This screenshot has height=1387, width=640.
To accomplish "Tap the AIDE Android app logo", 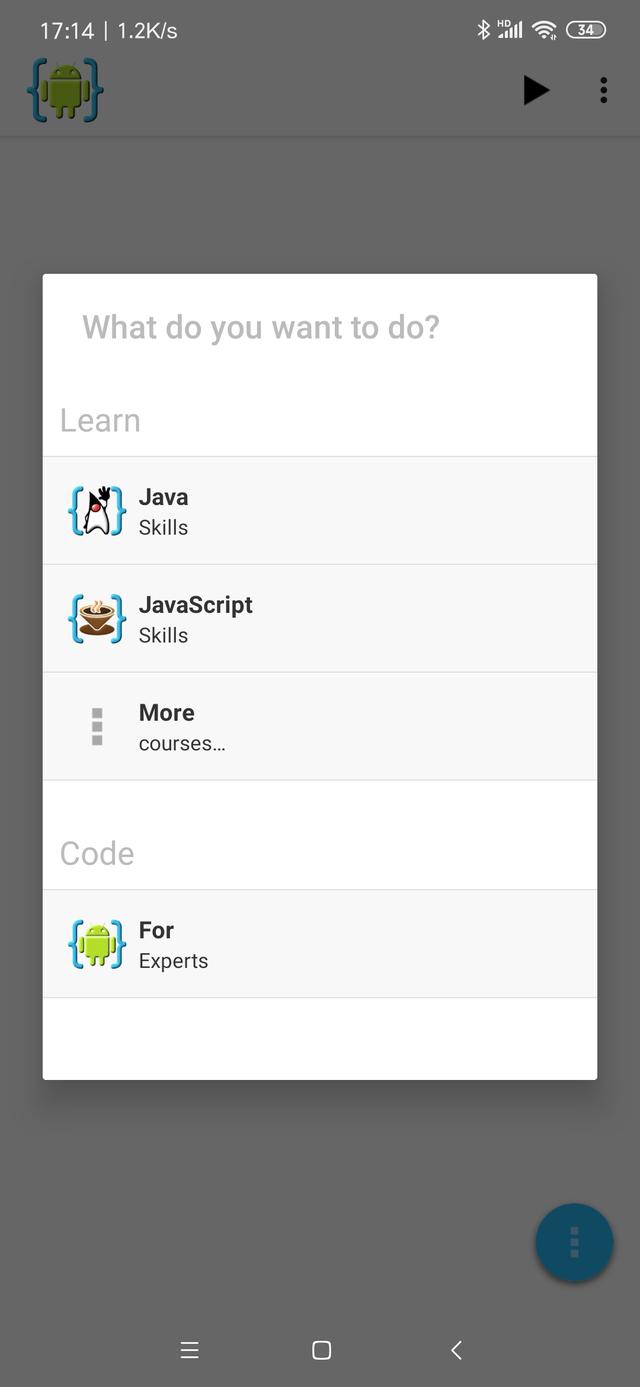I will coord(65,90).
